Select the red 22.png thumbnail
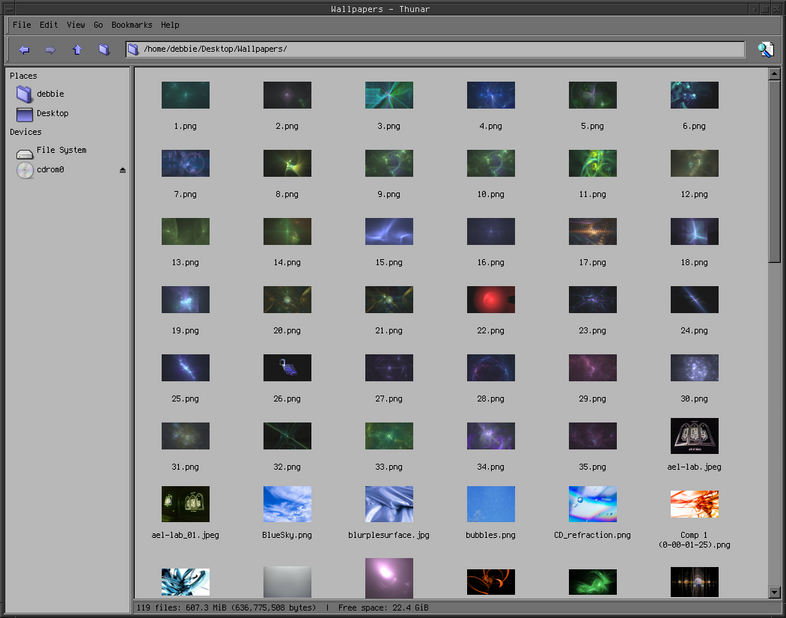This screenshot has height=618, width=786. coord(491,300)
